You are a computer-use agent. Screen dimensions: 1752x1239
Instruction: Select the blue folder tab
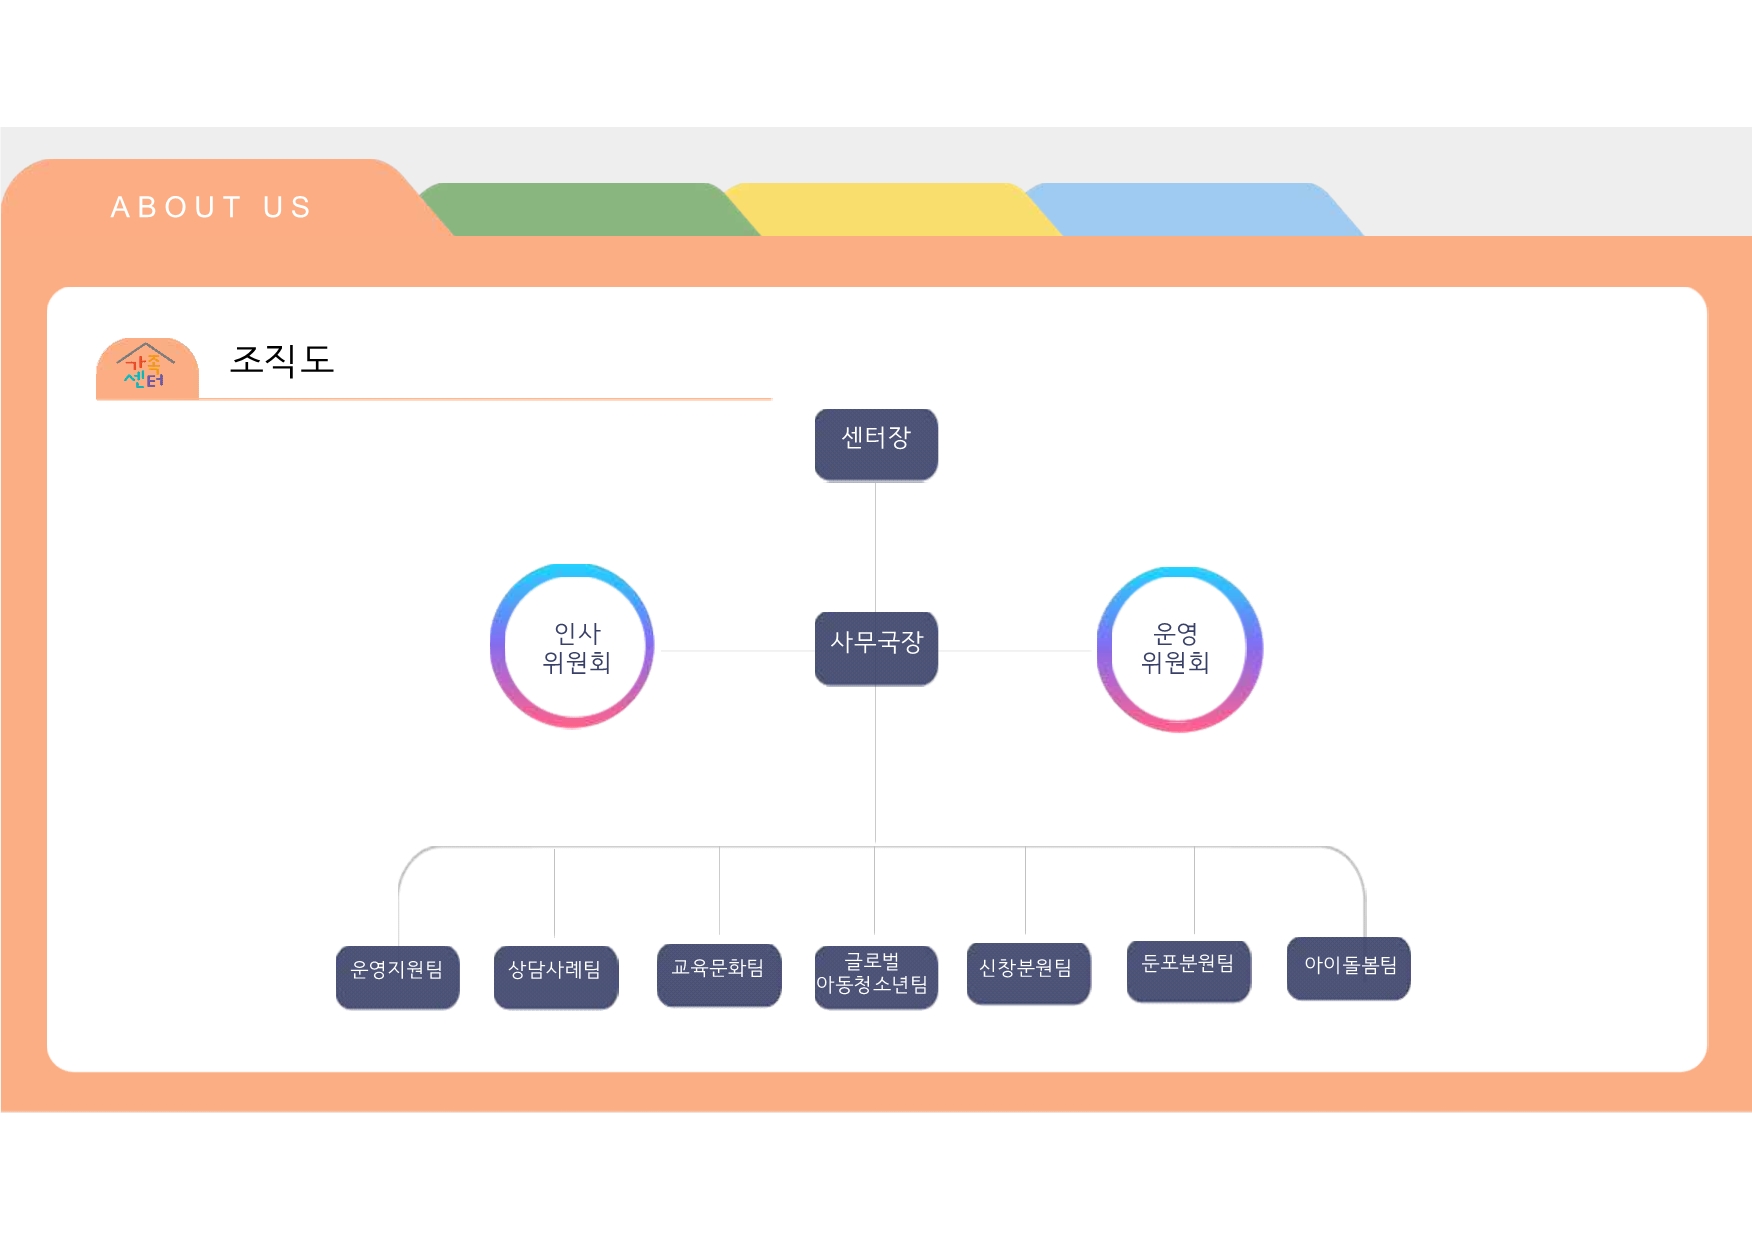(x=1192, y=208)
